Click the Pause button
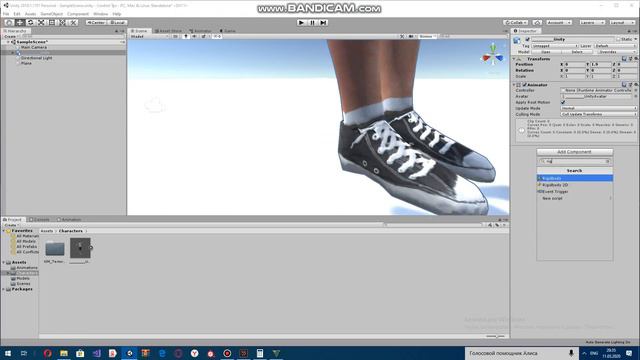This screenshot has width=640, height=360. point(312,22)
